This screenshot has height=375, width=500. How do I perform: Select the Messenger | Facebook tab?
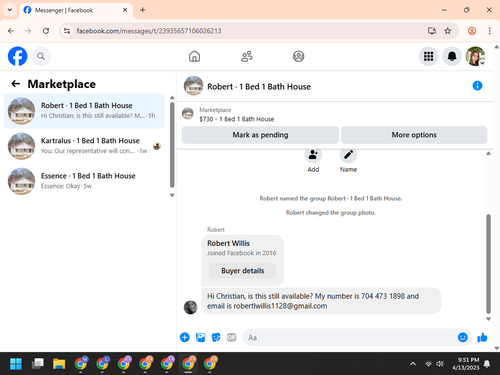tap(76, 10)
